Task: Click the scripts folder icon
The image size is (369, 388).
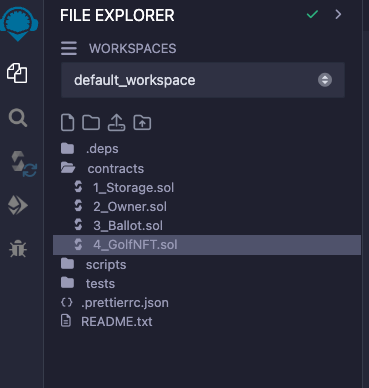Action: tap(68, 264)
